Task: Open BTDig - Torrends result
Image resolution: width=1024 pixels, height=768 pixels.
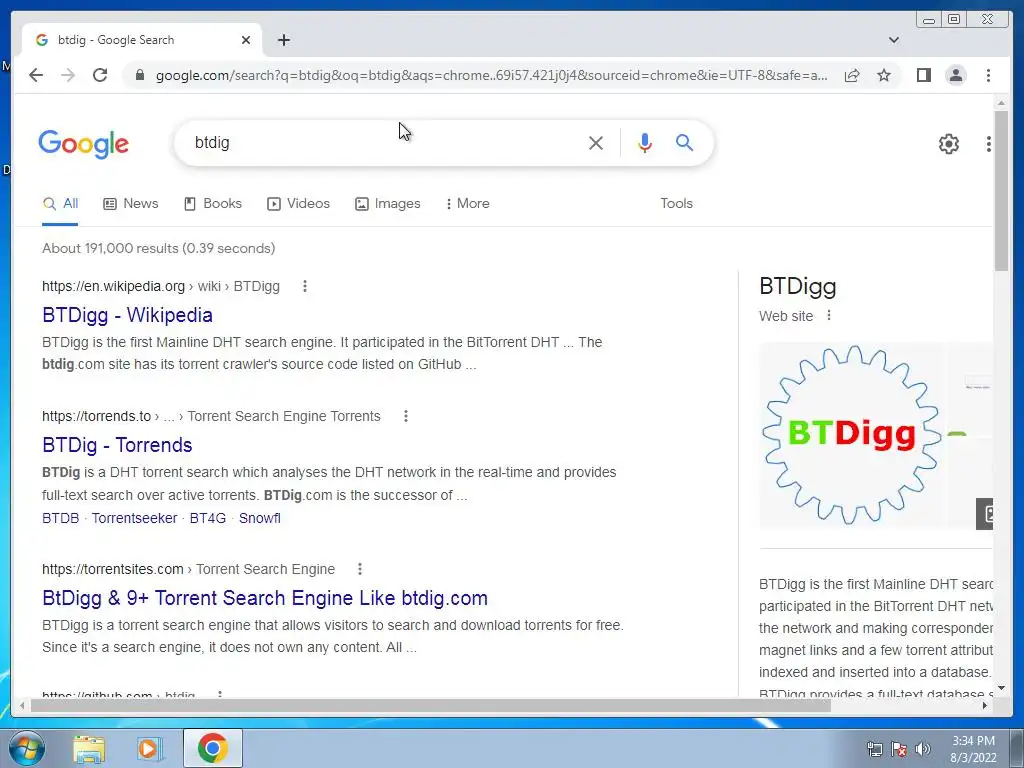Action: 117,445
